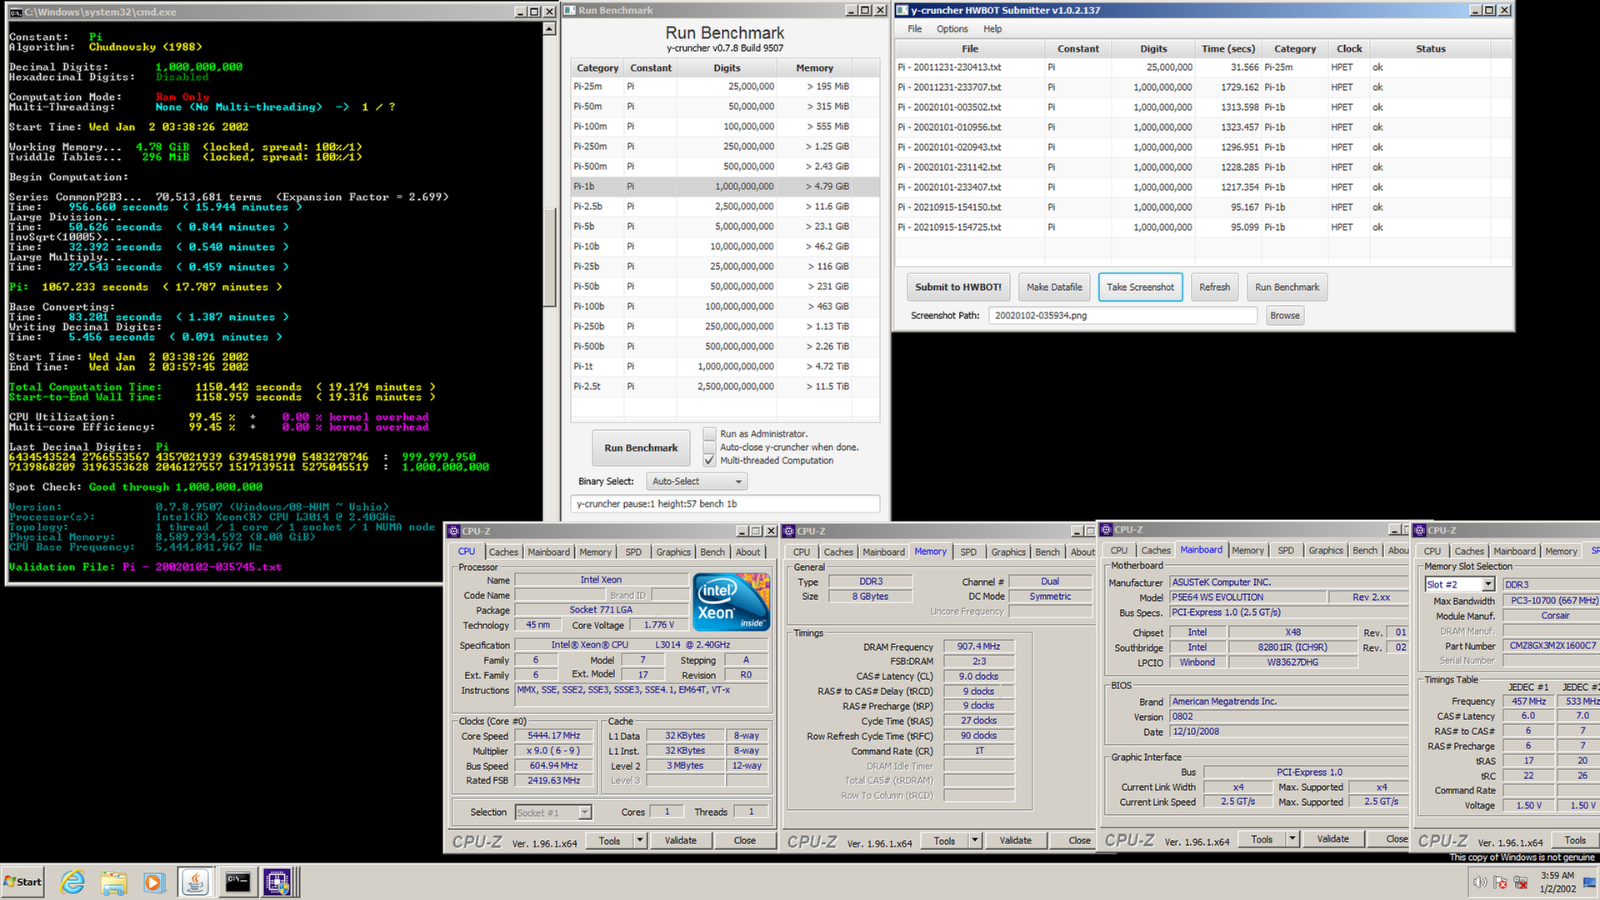Click the Screenshot Path input field

1122,315
